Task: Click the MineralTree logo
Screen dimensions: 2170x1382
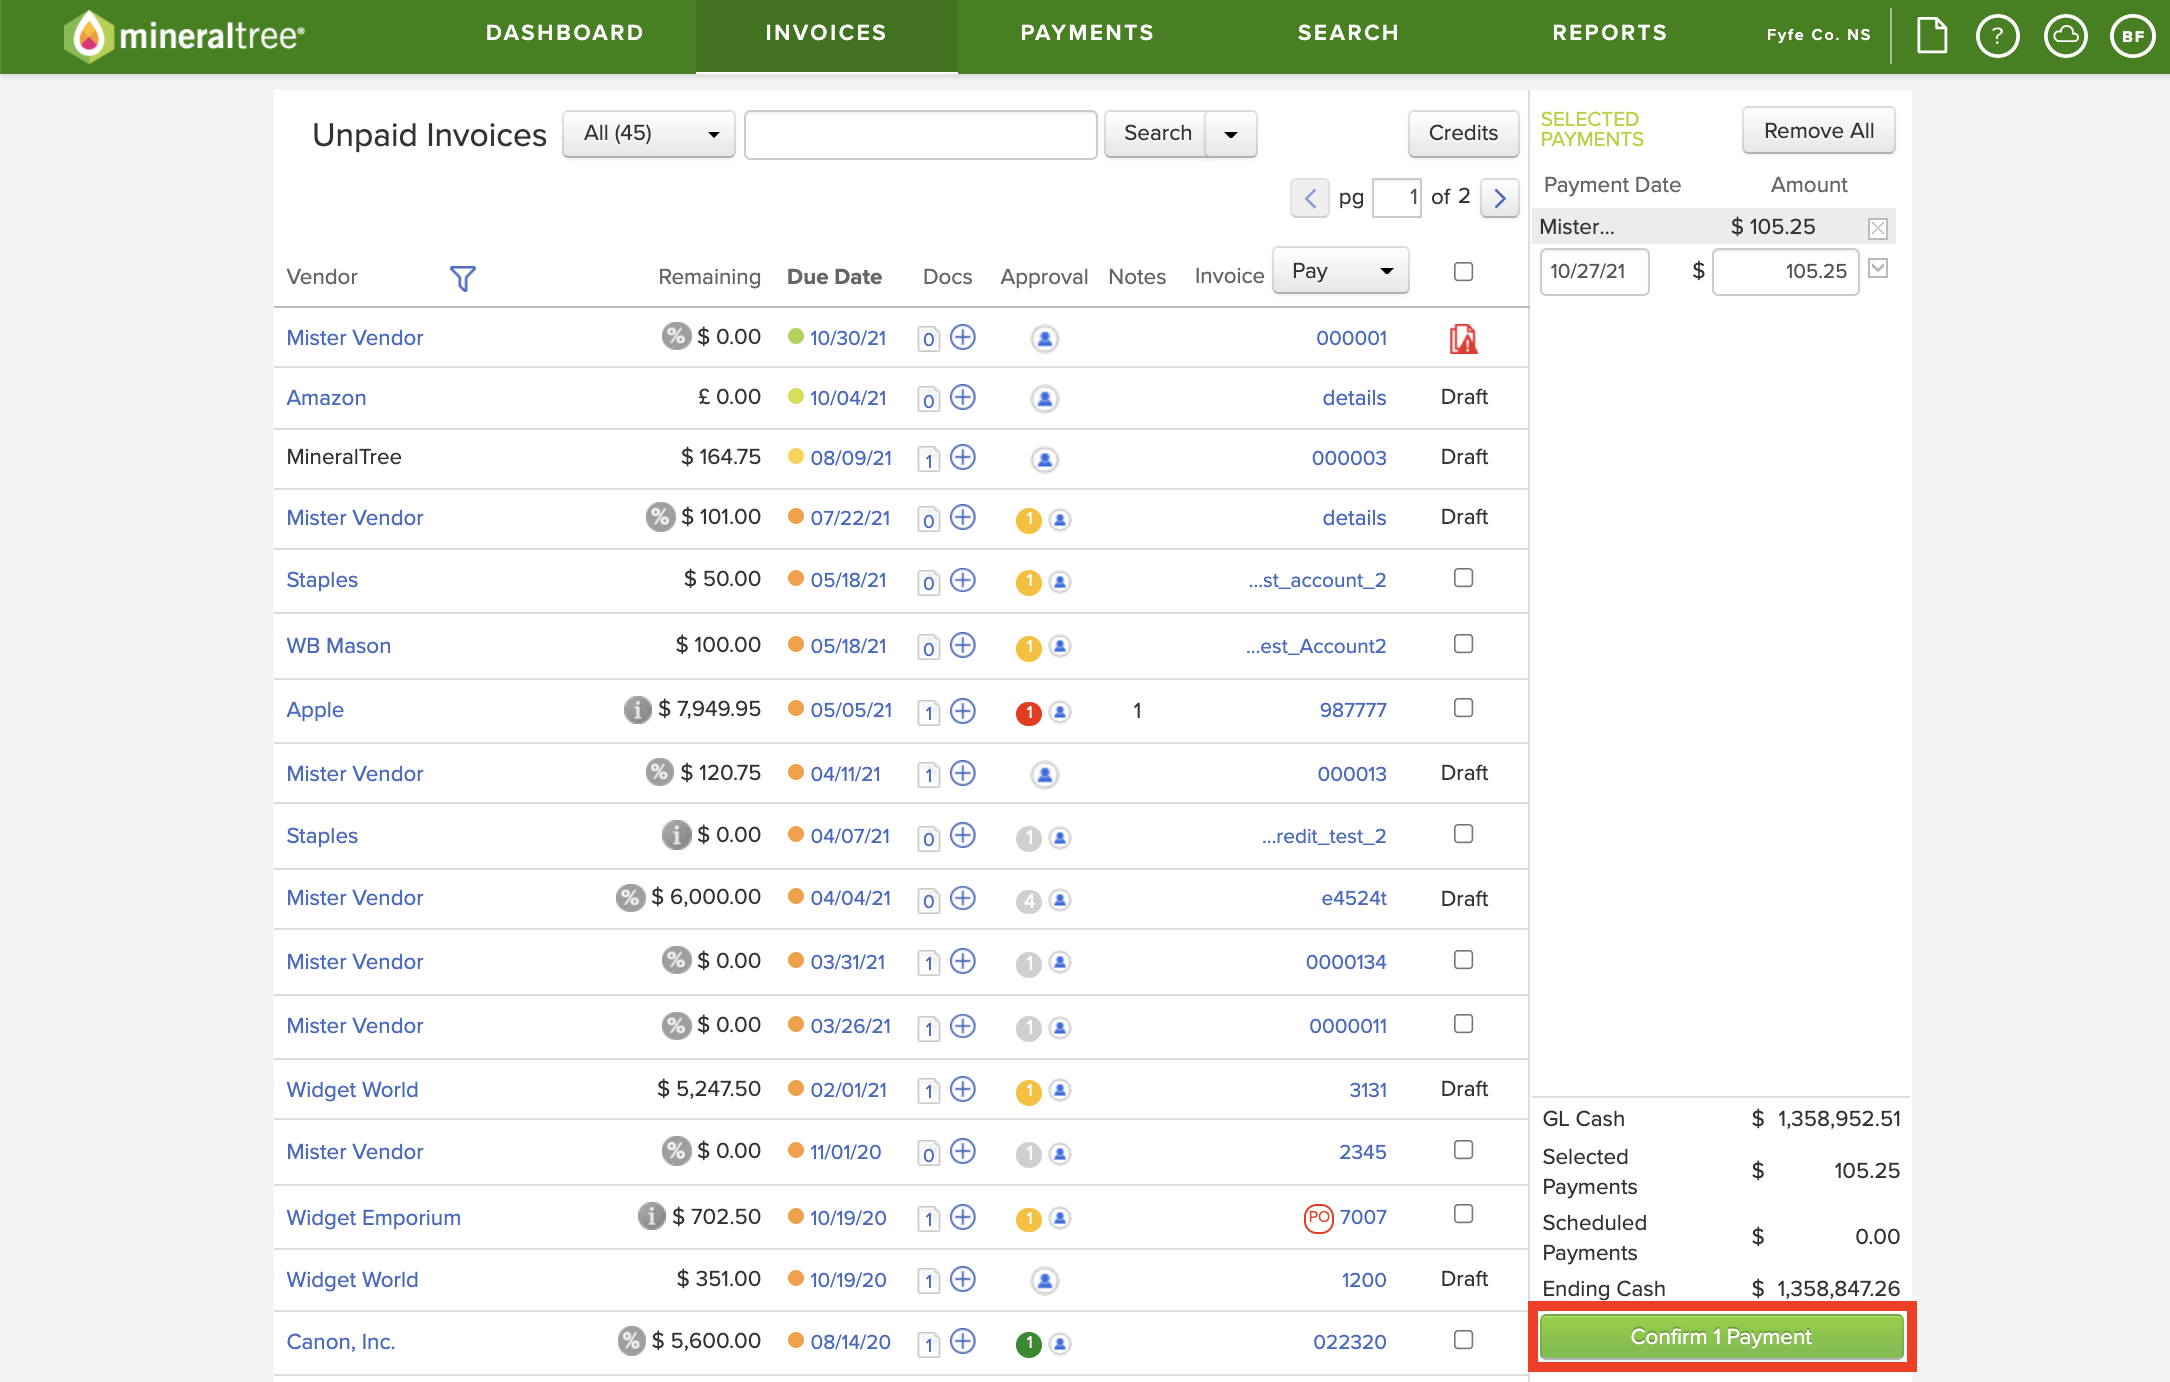Action: tap(185, 36)
